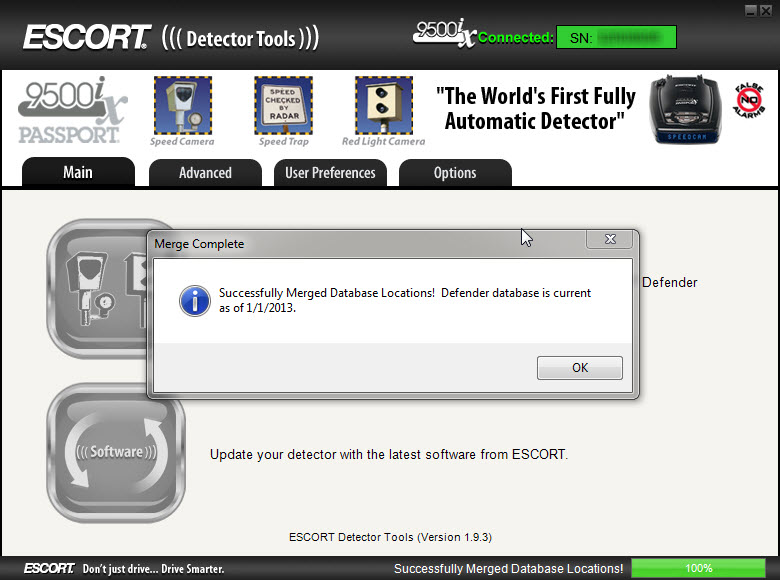Viewport: 780px width, 580px height.
Task: Click the No False Alarms badge
Action: [749, 102]
